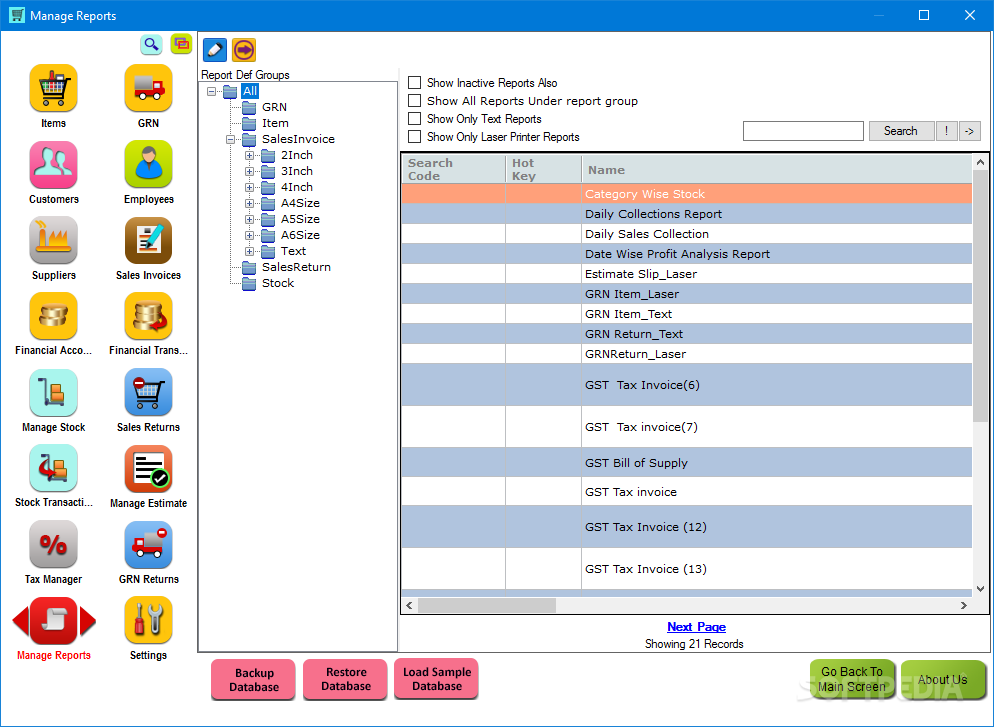
Task: Expand the A6Size folder node
Action: point(250,235)
